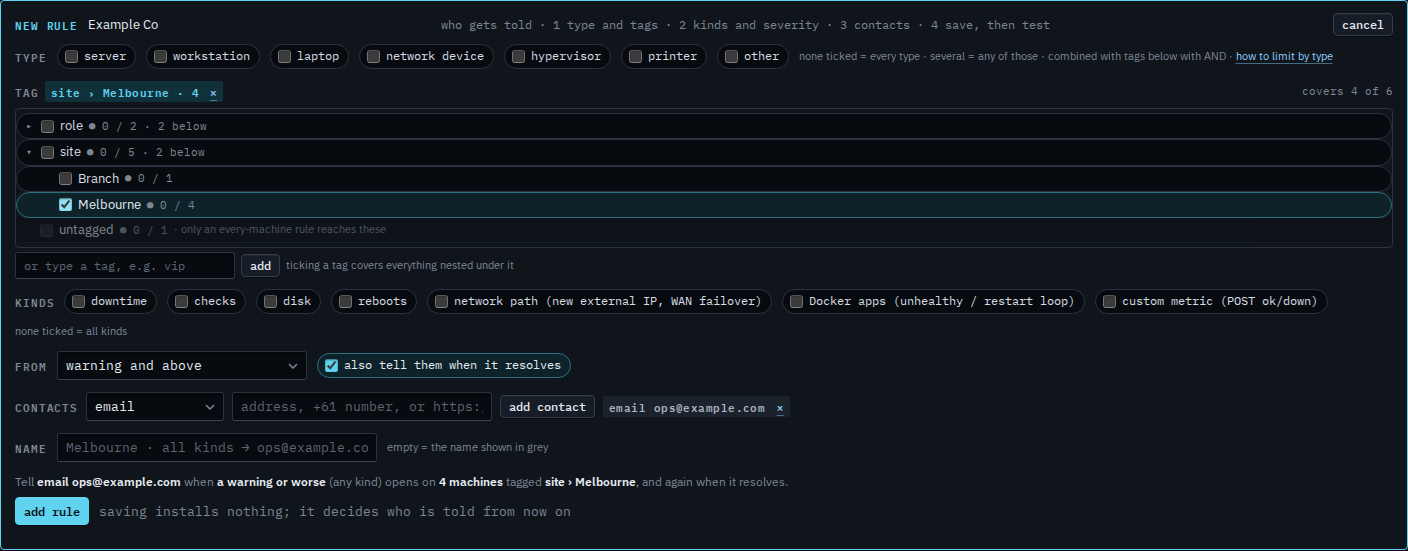Tick the server type checkbox
Viewport: 1408px width, 551px height.
[72, 56]
